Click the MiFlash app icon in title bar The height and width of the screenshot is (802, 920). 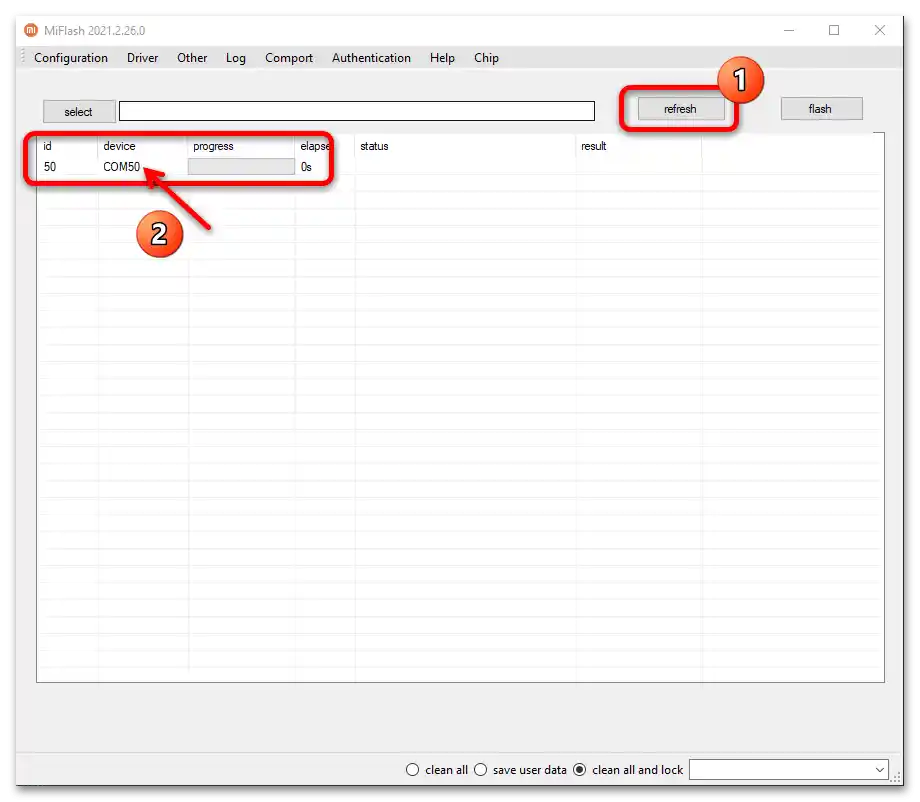point(31,30)
